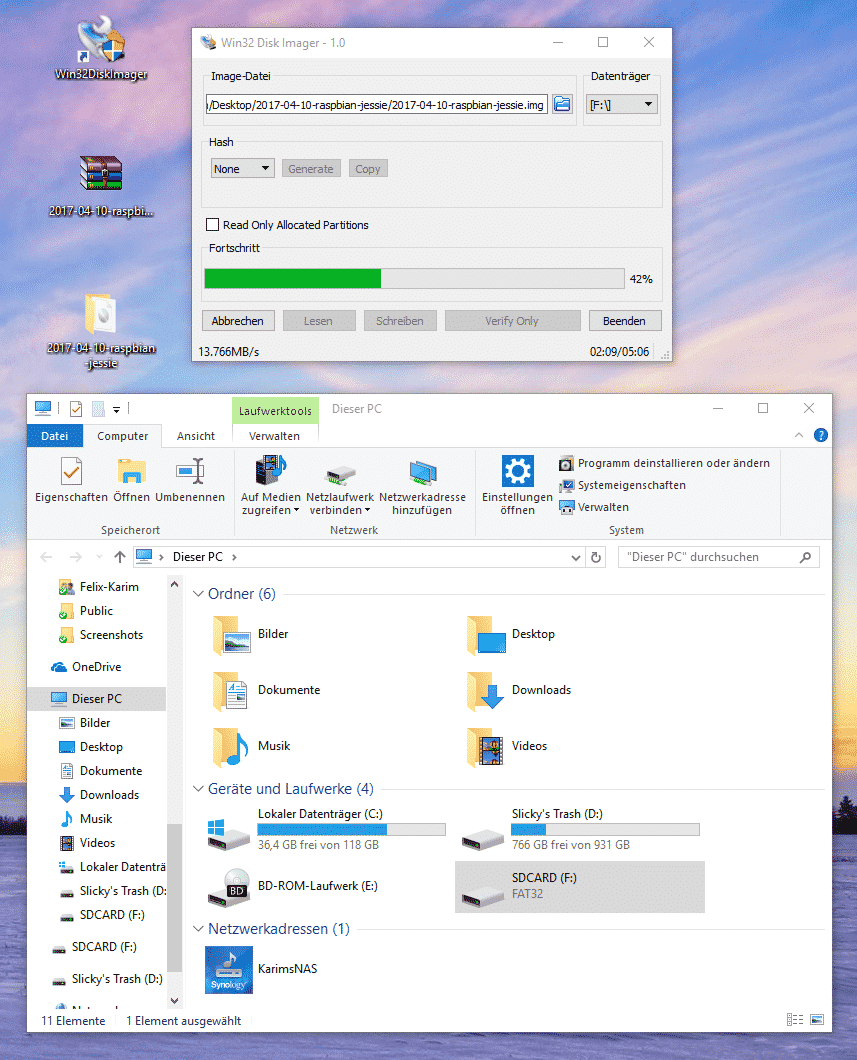Click the blue help question mark icon
This screenshot has height=1060, width=857.
tap(820, 436)
